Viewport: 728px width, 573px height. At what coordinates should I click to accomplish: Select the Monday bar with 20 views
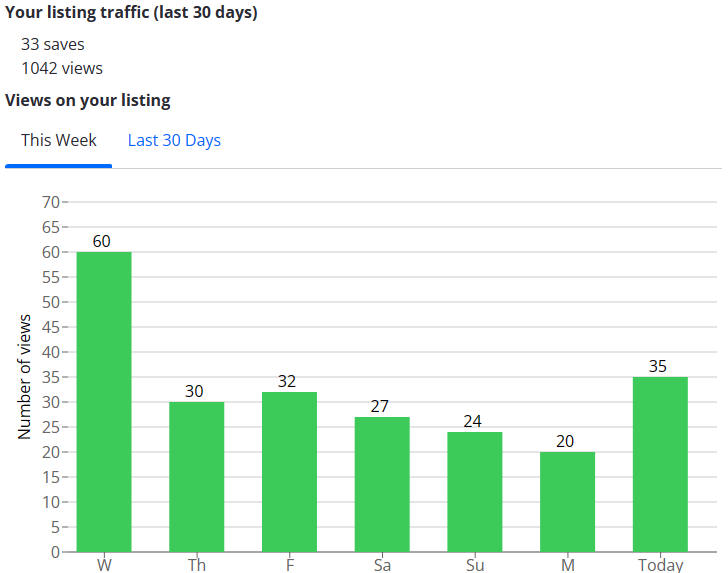point(567,501)
